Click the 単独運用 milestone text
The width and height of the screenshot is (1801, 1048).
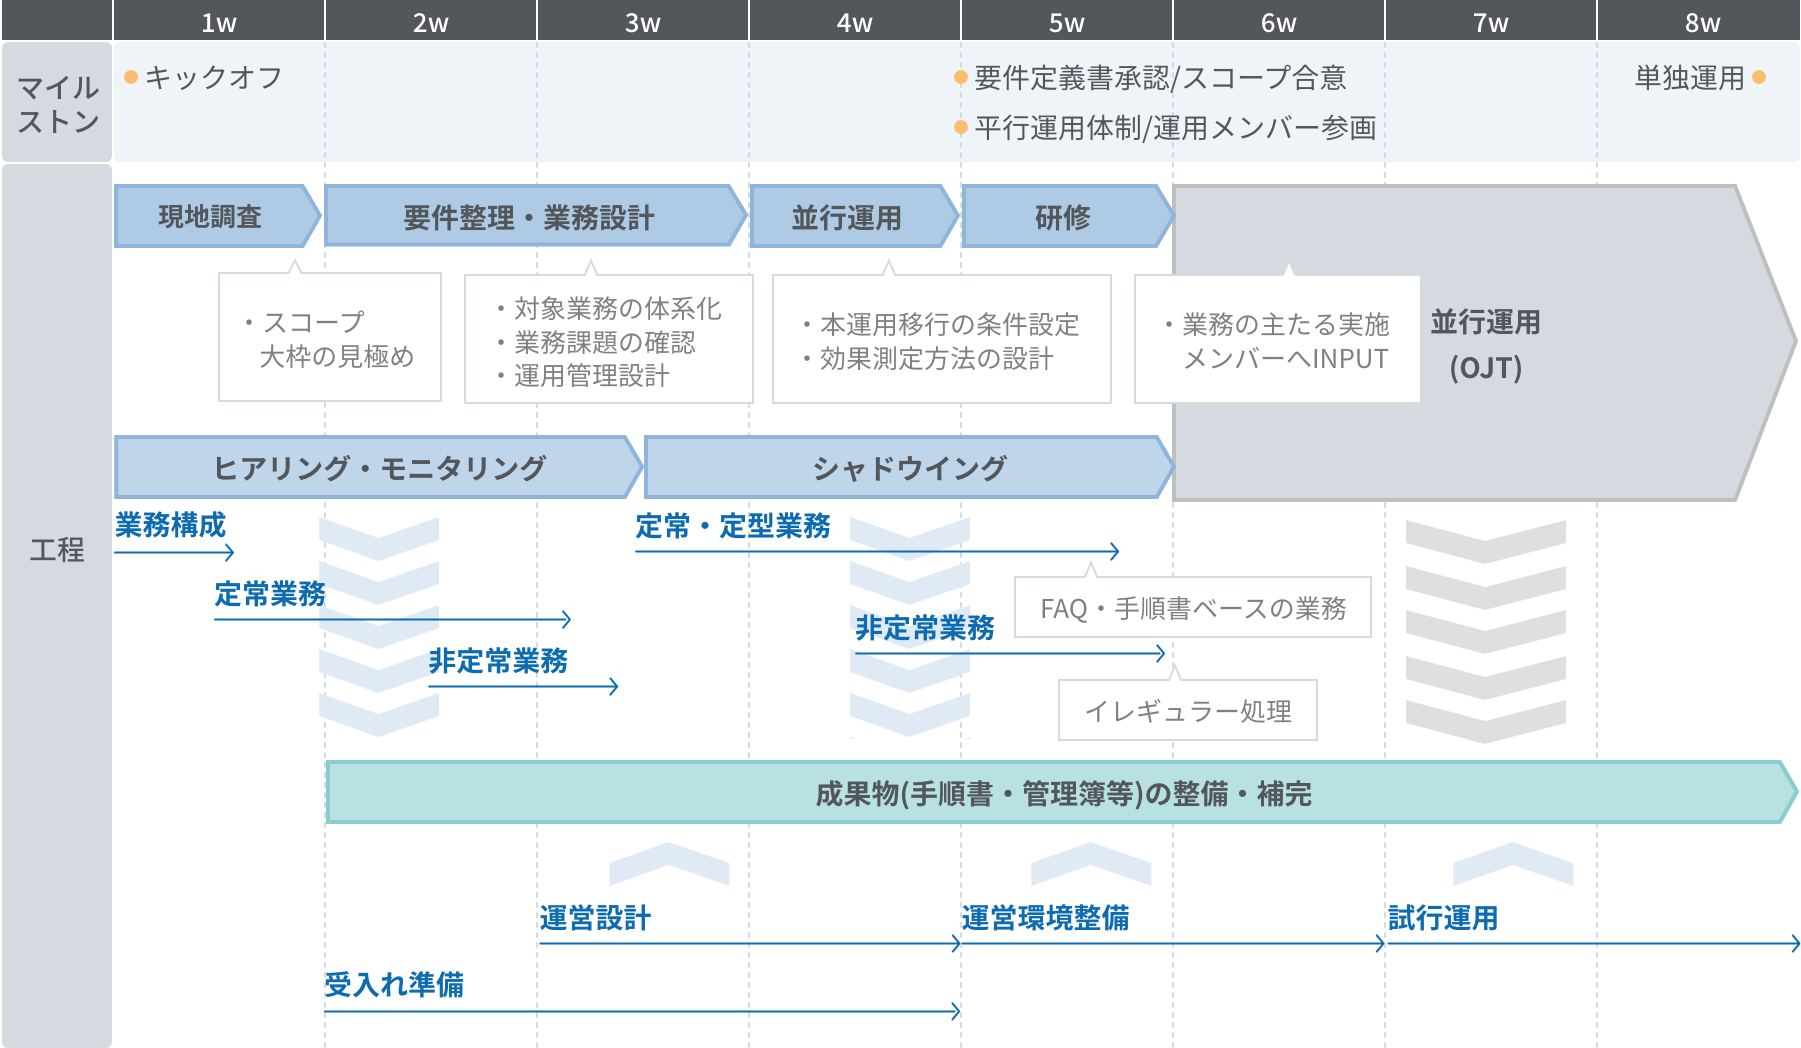(1689, 77)
